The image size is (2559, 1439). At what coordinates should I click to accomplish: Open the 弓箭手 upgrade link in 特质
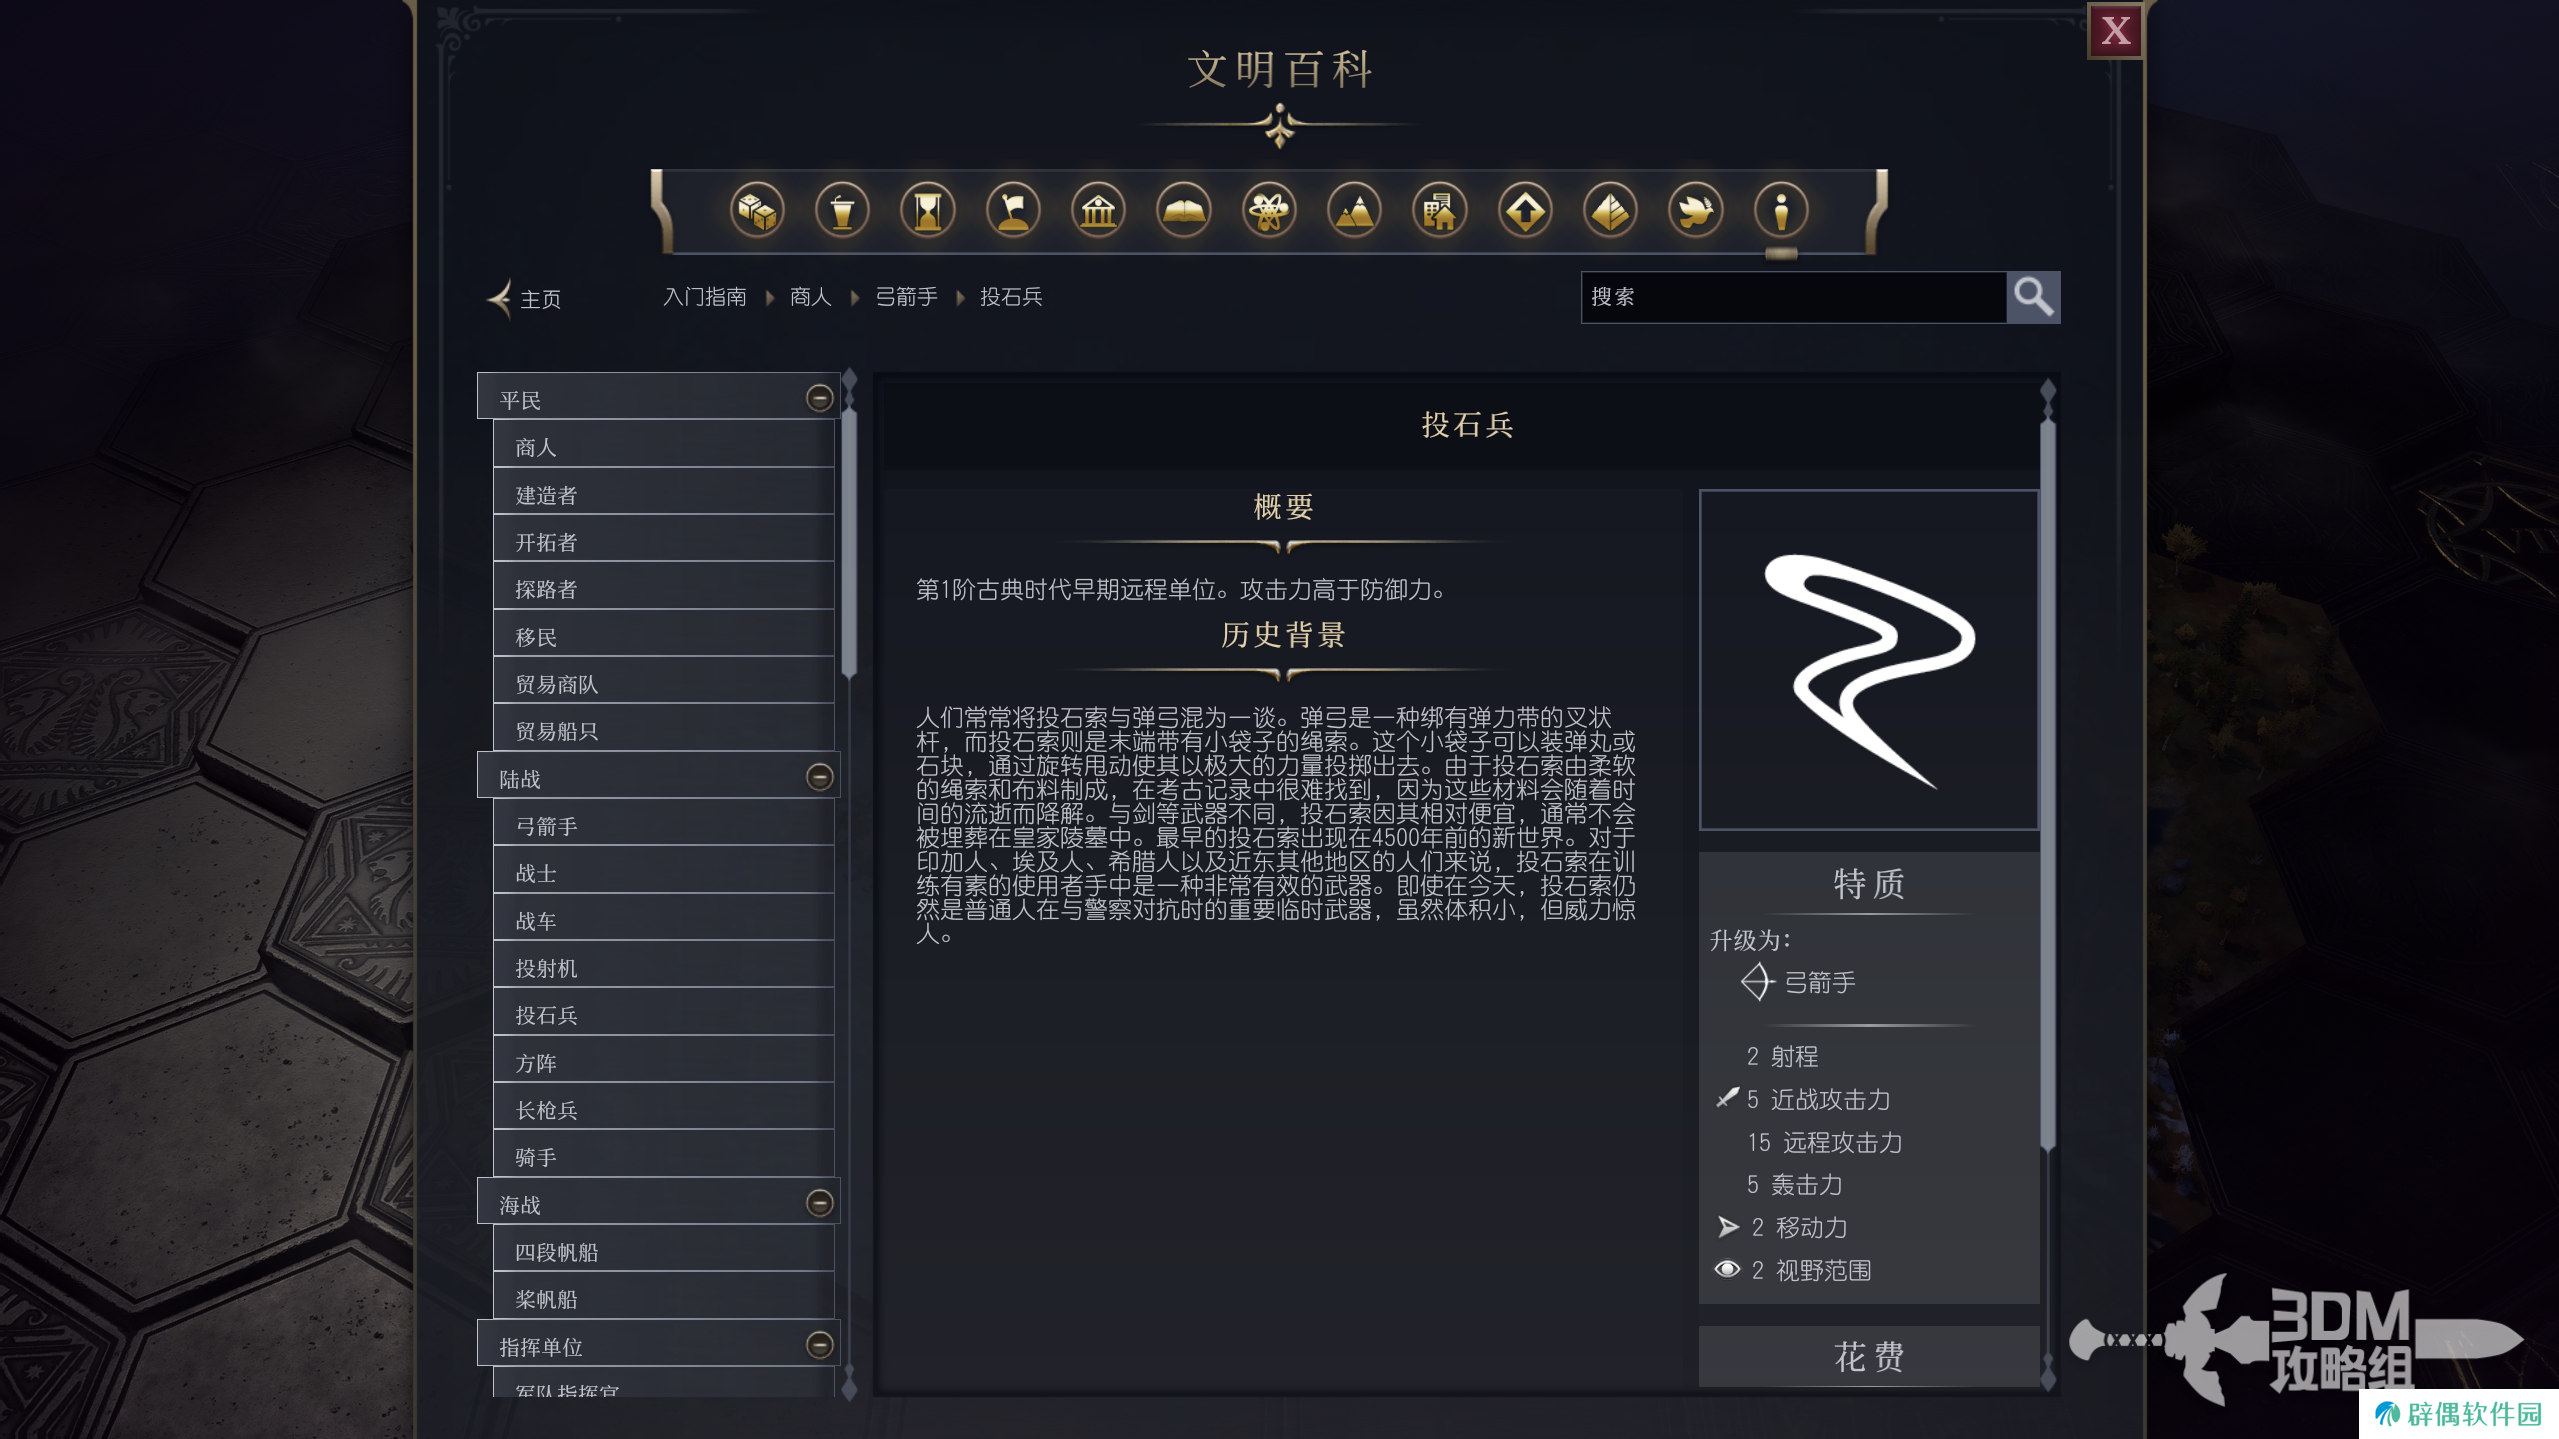coord(1820,983)
